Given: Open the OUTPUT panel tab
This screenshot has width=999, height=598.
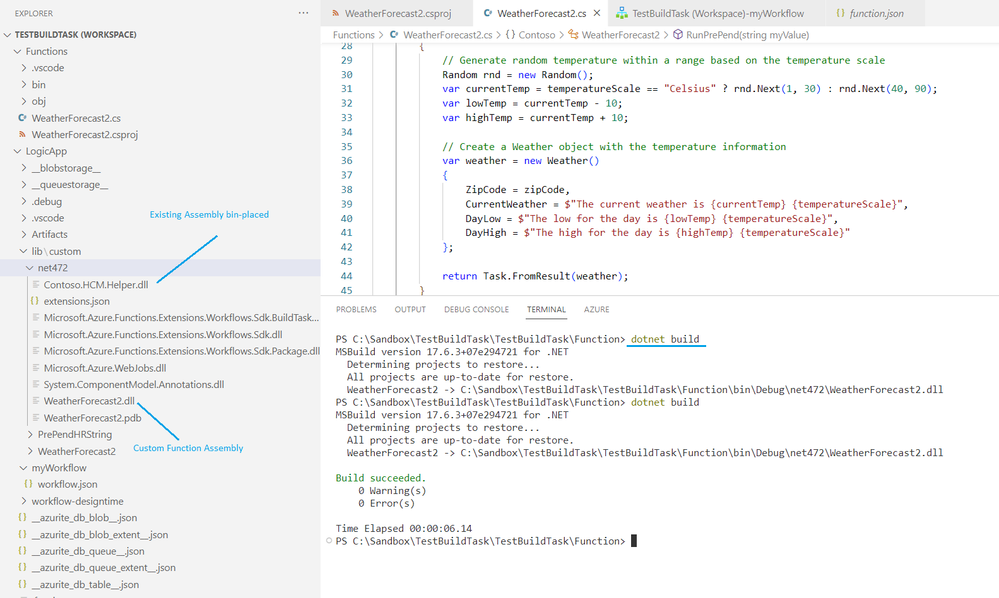Looking at the screenshot, I should (410, 310).
